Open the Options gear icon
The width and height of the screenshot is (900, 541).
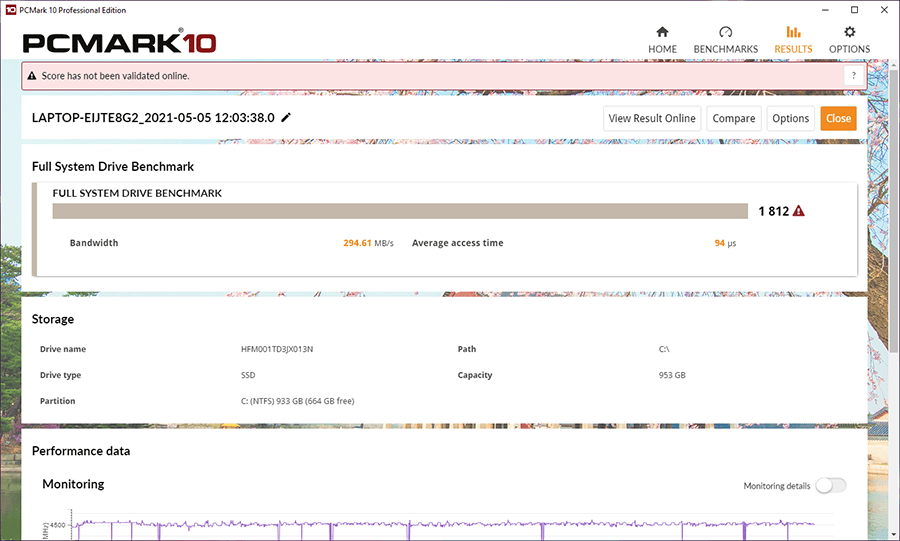(x=849, y=32)
